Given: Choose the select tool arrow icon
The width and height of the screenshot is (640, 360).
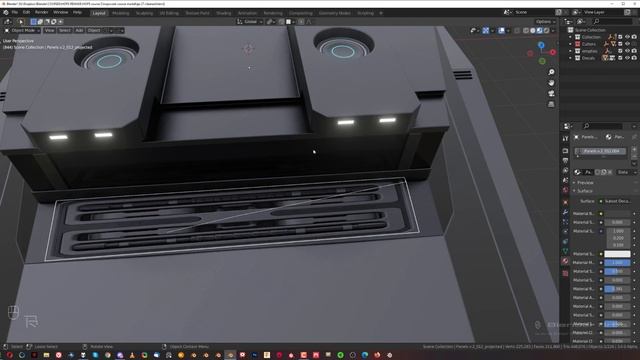Looking at the screenshot, I should (x=21, y=22).
